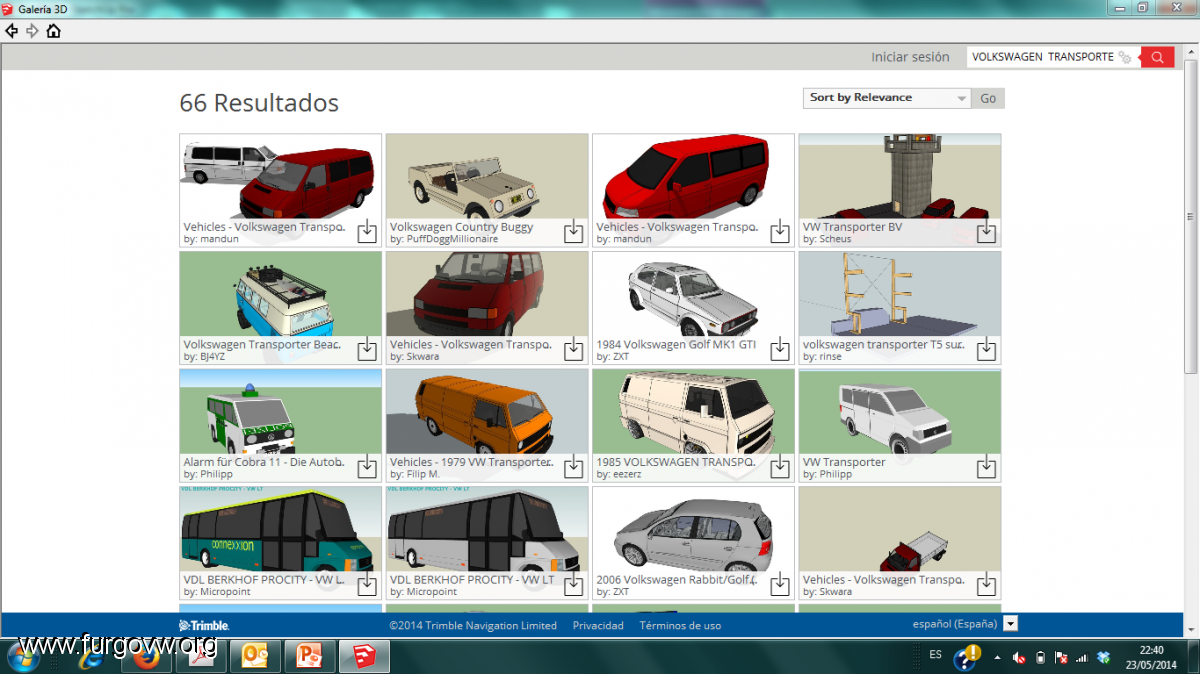Open the Dropbox tray icon
This screenshot has width=1200, height=674.
coord(1103,658)
